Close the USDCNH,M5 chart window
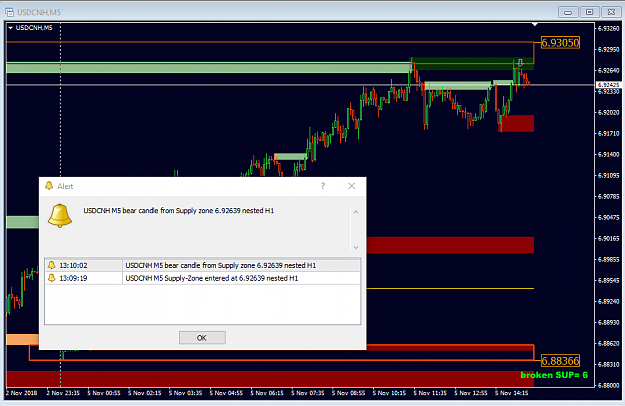625x406 pixels. pos(611,12)
